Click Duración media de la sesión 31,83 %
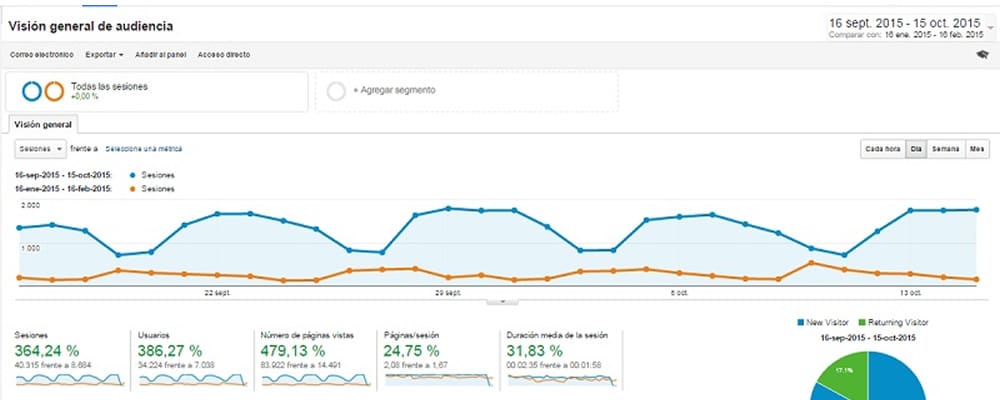The height and width of the screenshot is (400, 1000). tap(534, 350)
